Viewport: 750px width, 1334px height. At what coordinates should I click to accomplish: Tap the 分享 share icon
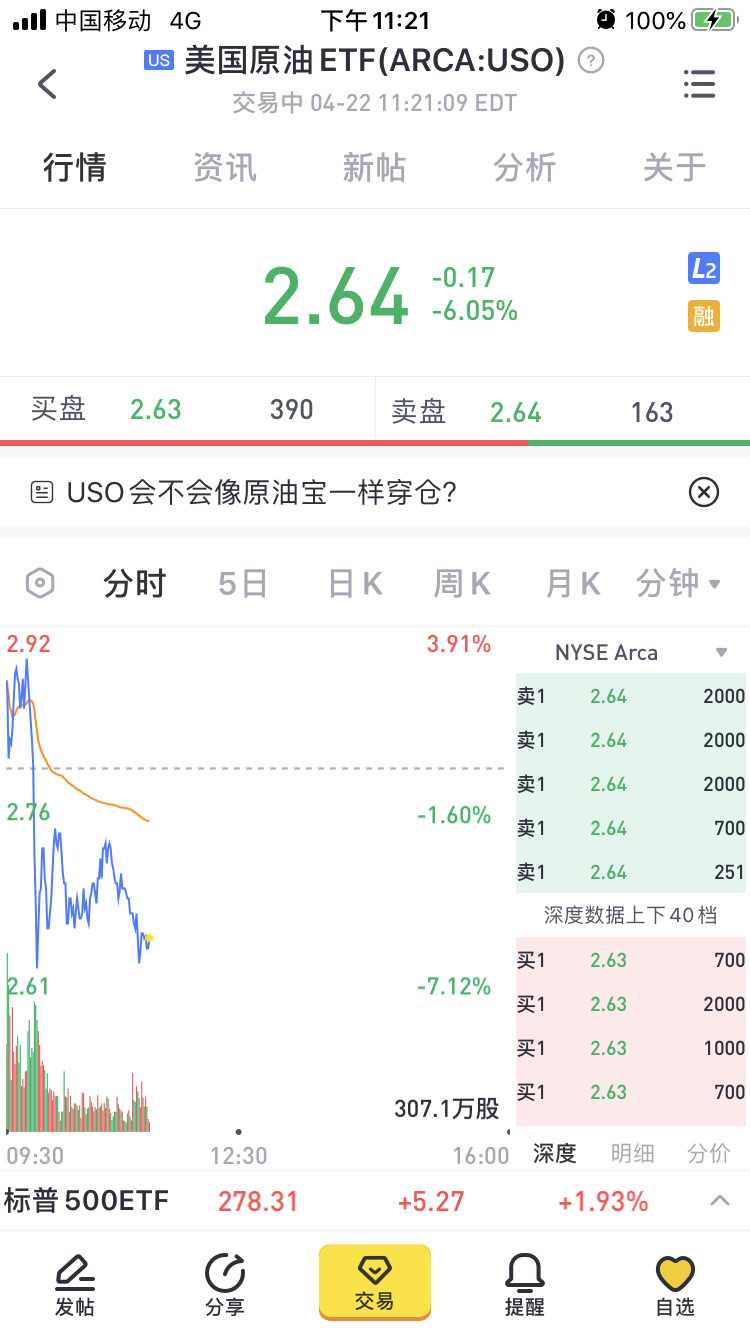click(224, 1284)
